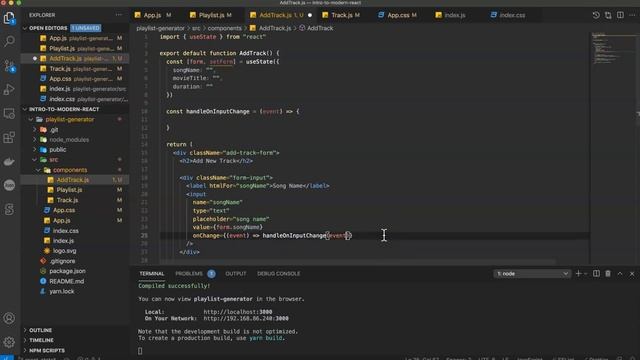Screen dimensions: 640x360
Task: Expand the public folder
Action: [x=35, y=150]
